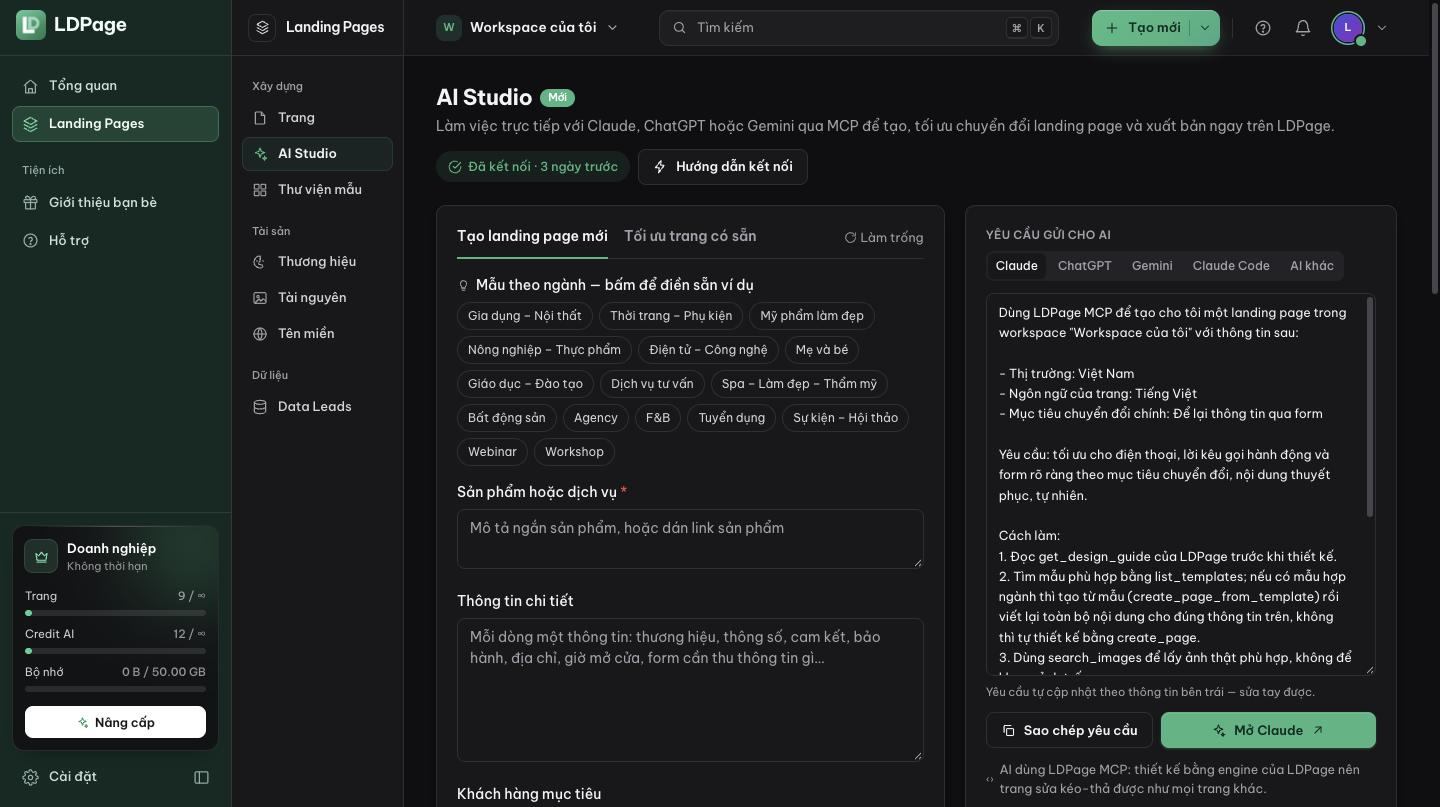Click Làm trống reset button
The image size is (1440, 807).
point(884,238)
